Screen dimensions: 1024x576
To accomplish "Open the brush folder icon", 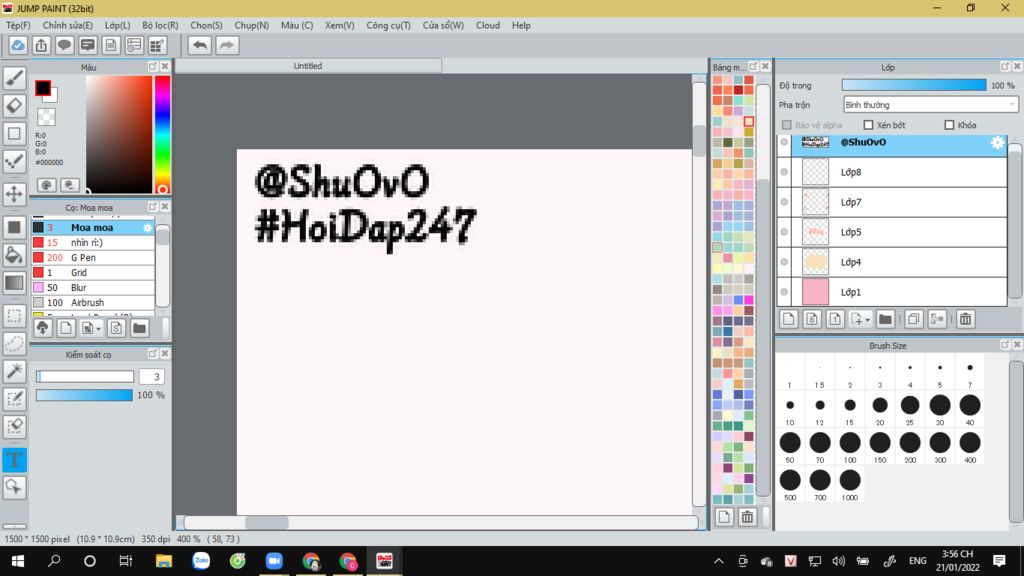I will [x=139, y=328].
